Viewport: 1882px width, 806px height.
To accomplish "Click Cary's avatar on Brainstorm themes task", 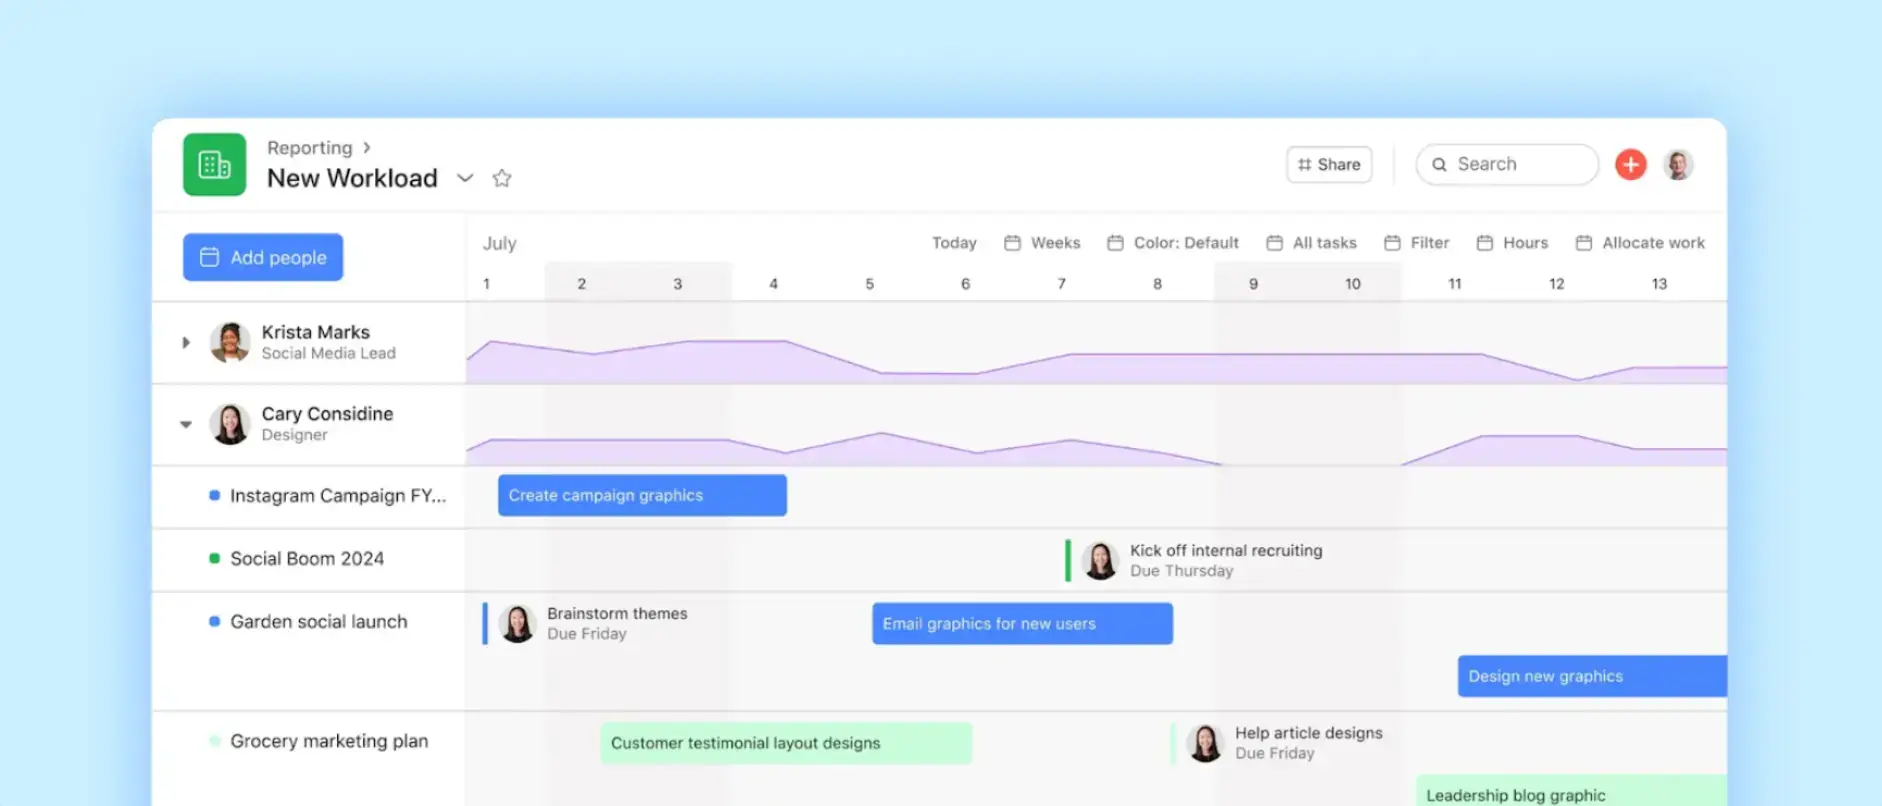I will coord(517,624).
